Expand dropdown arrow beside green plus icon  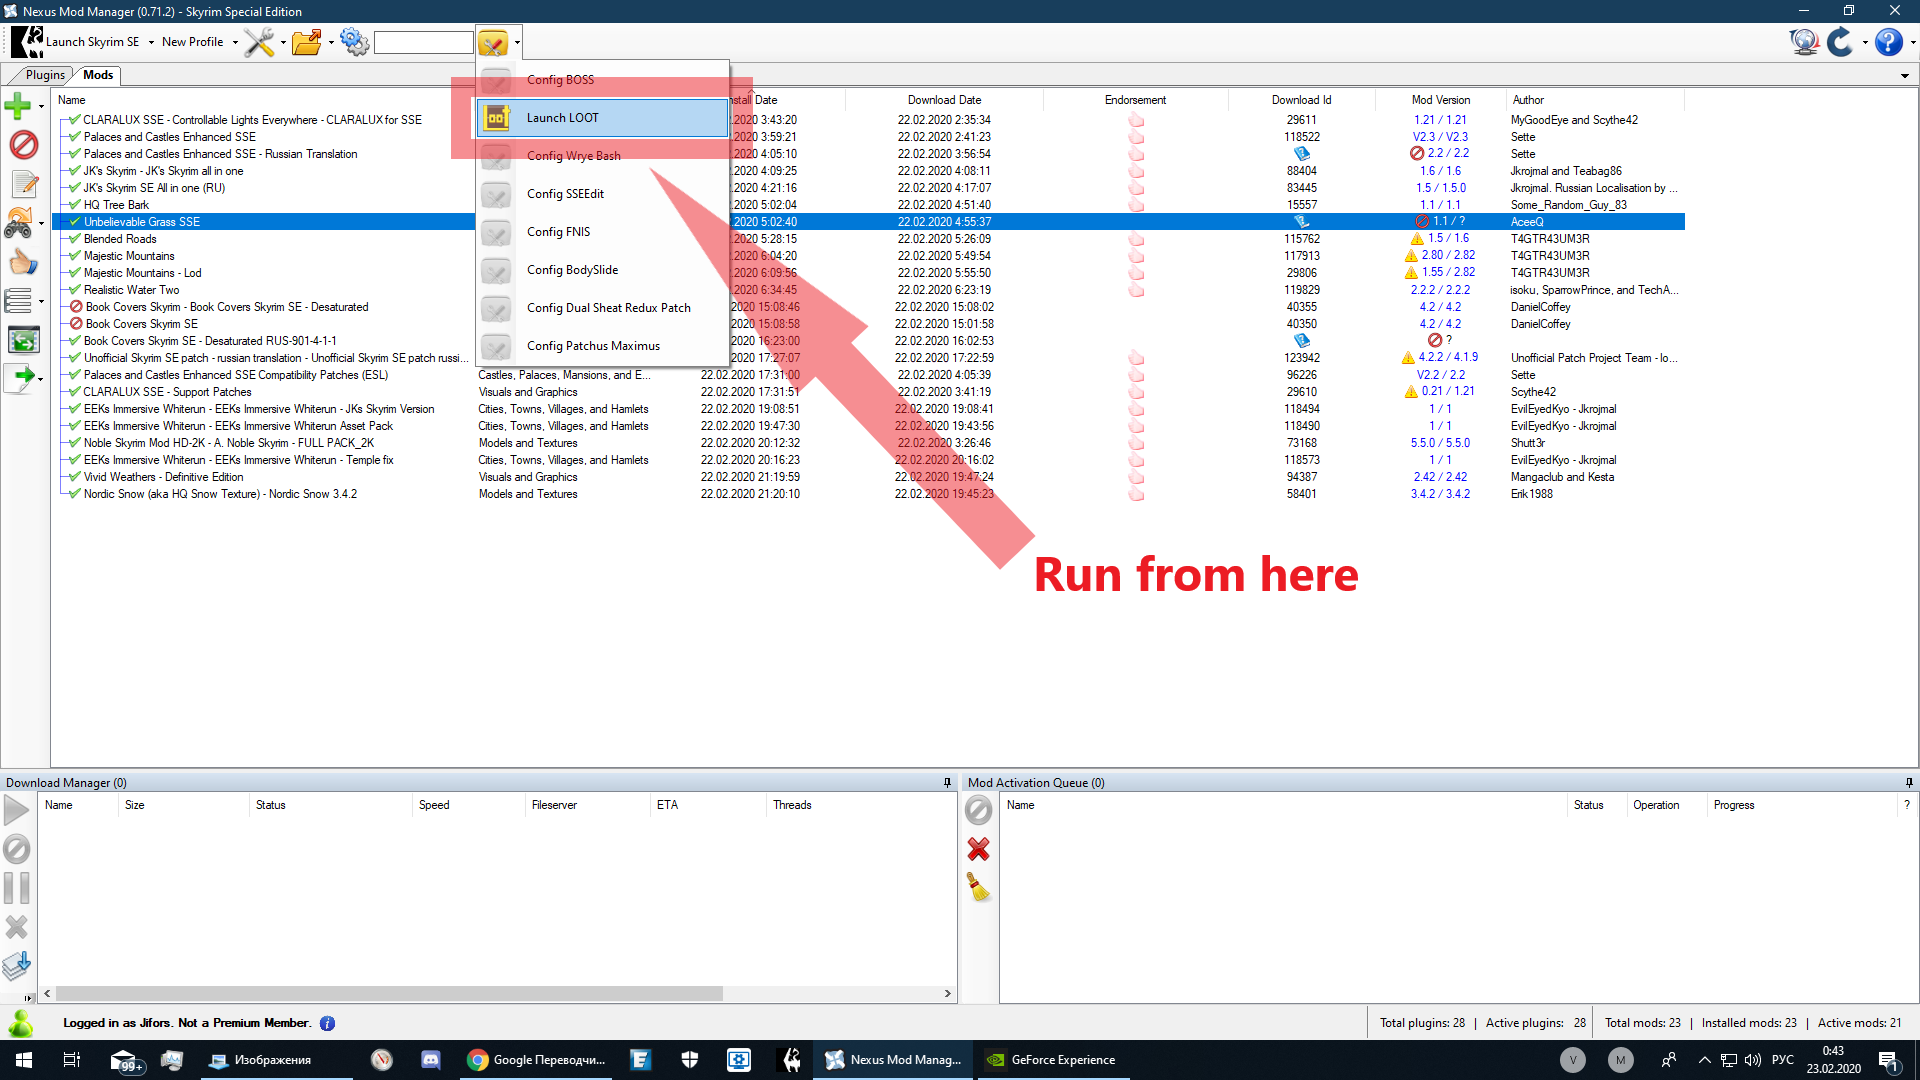(41, 106)
